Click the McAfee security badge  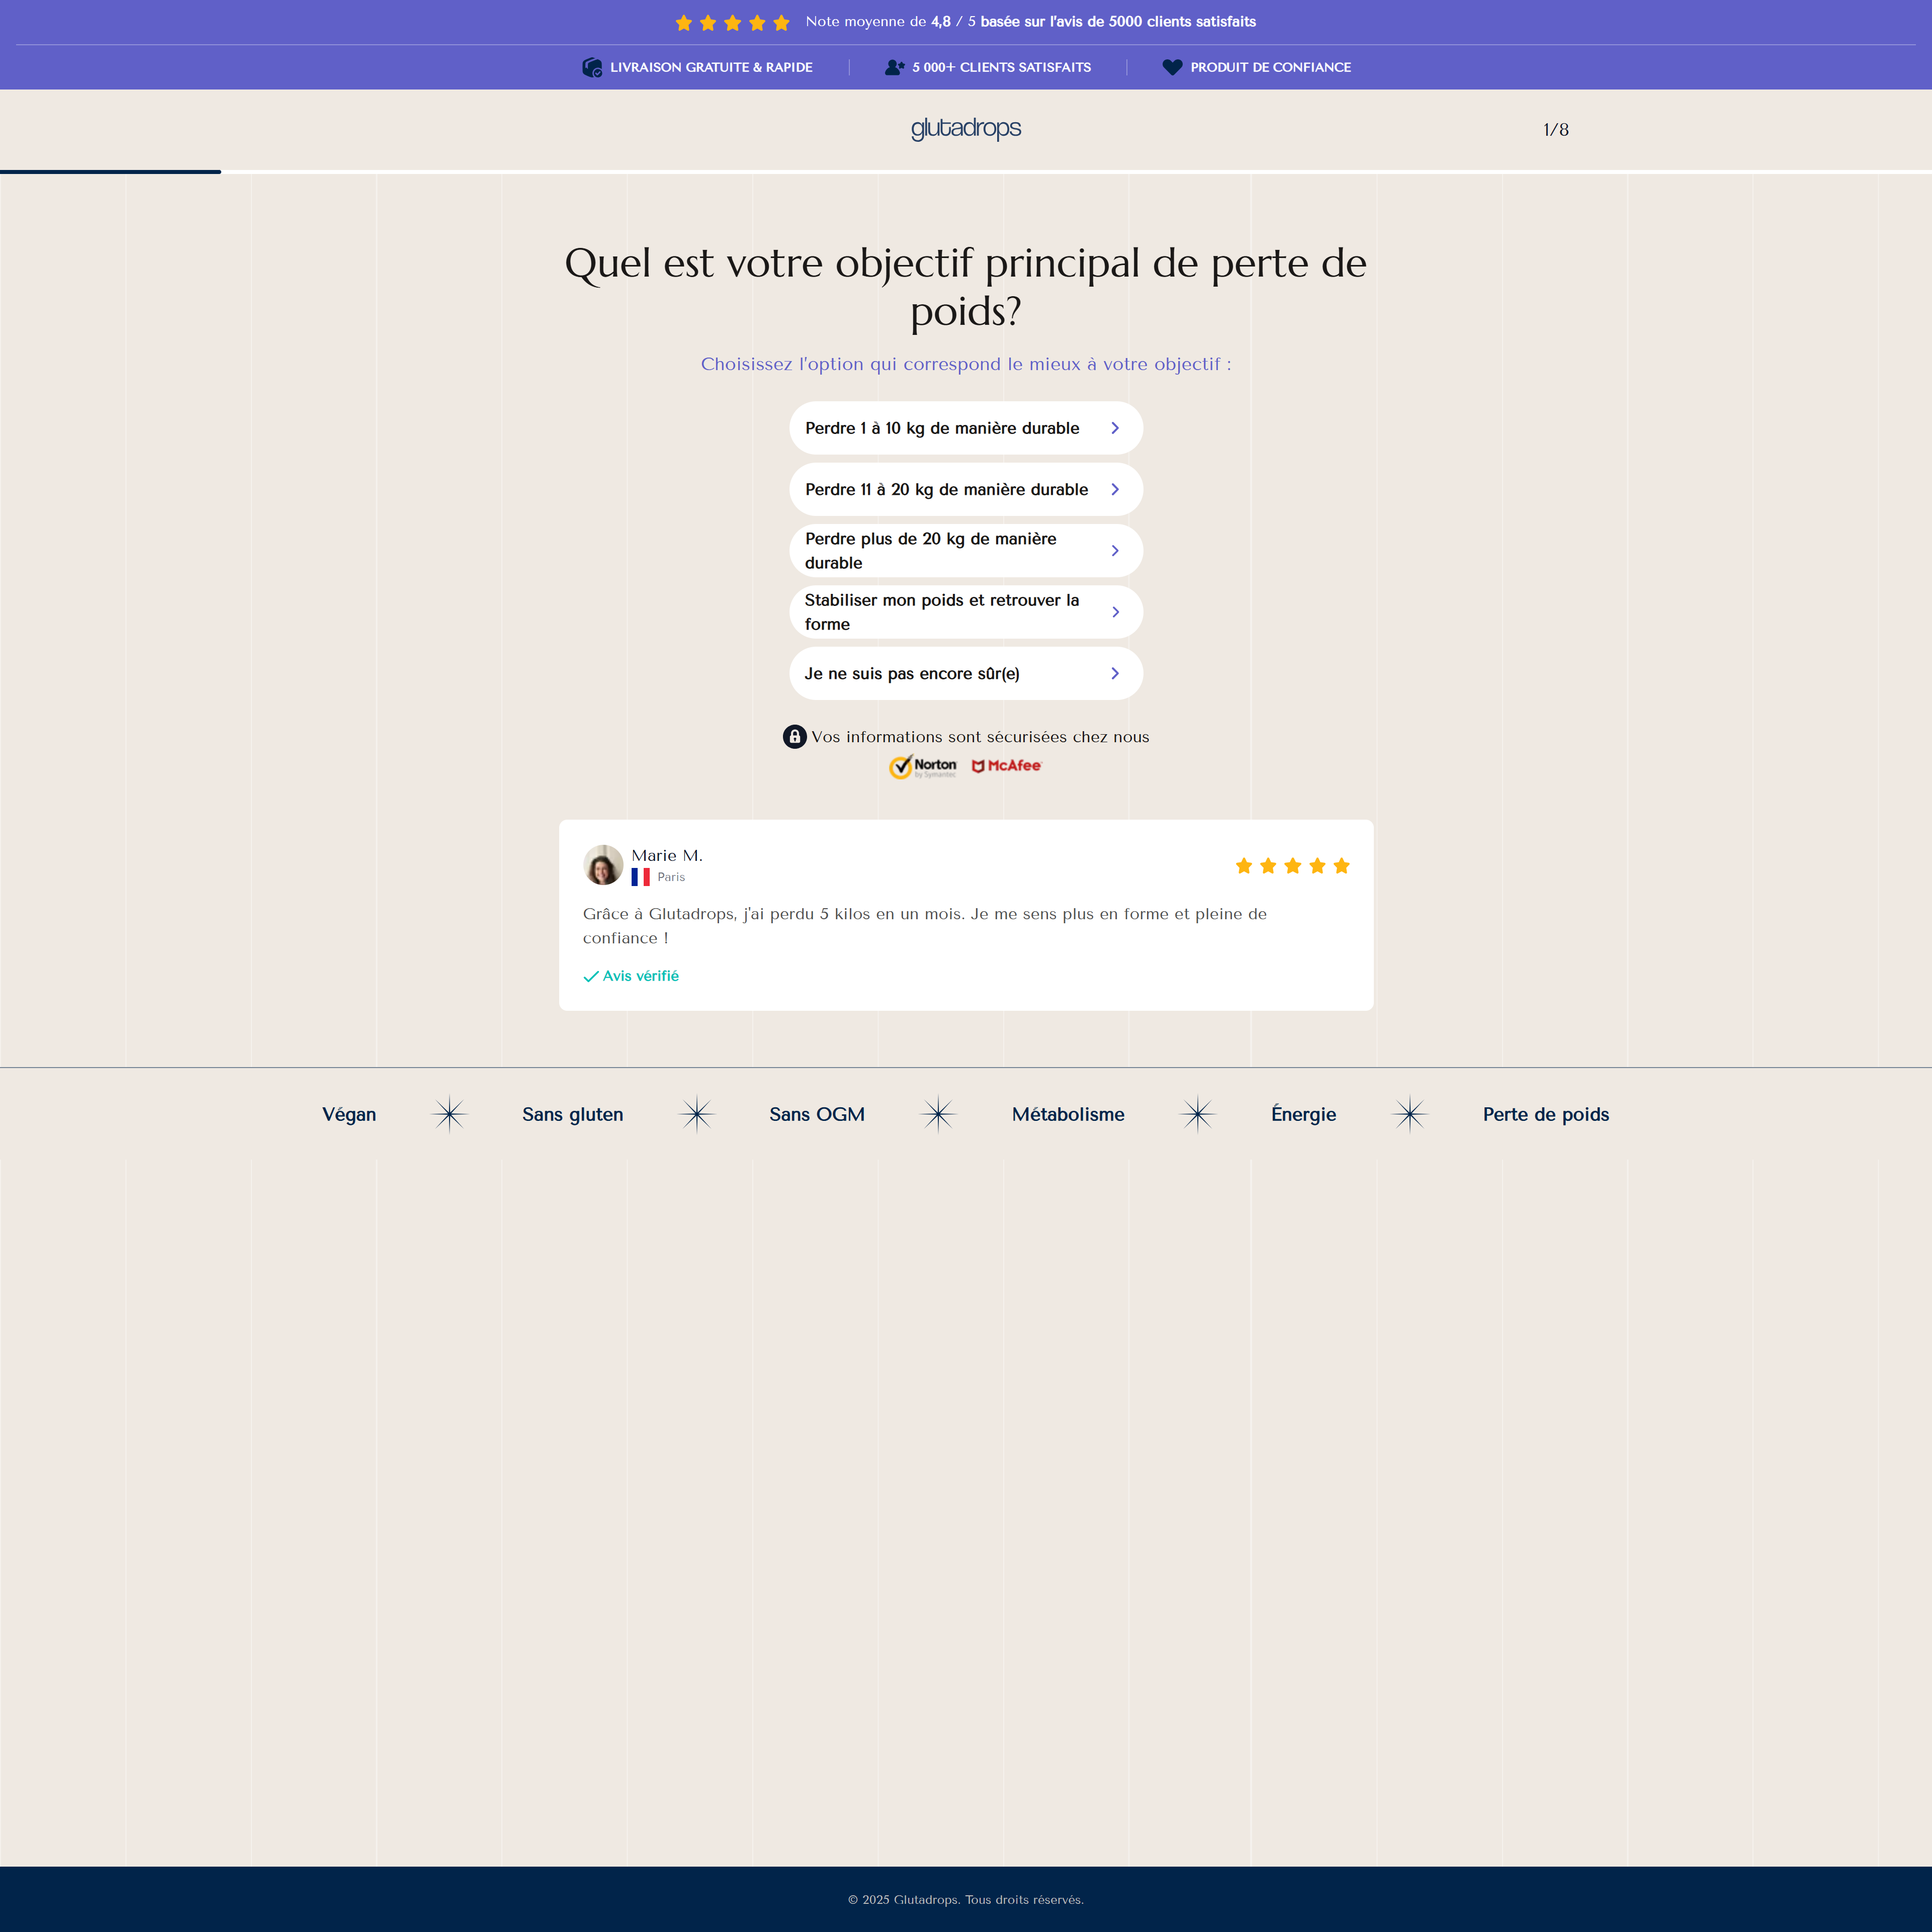coord(1006,766)
